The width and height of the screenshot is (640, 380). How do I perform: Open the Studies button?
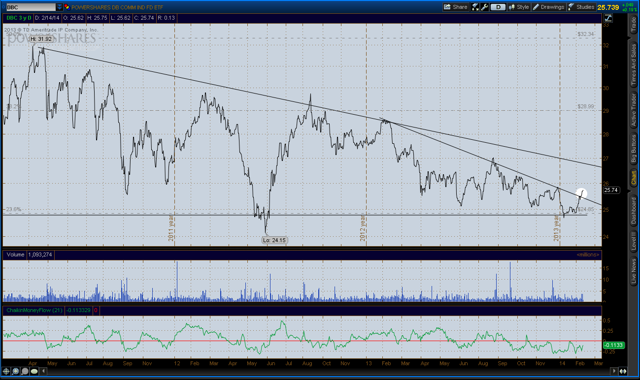(581, 7)
